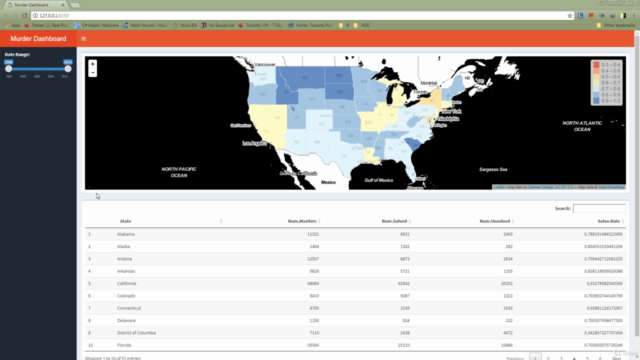Screen dimensions: 640x360
Task: Select the Delaware table row
Action: [x=355, y=320]
